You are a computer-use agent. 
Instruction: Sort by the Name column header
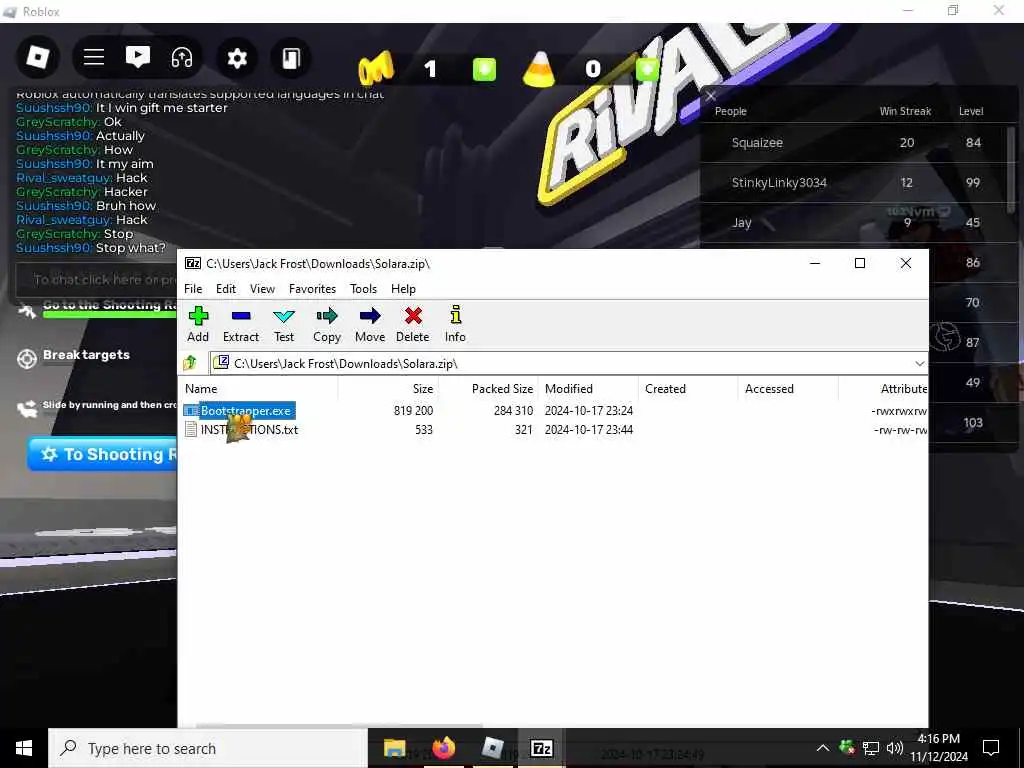(x=258, y=389)
